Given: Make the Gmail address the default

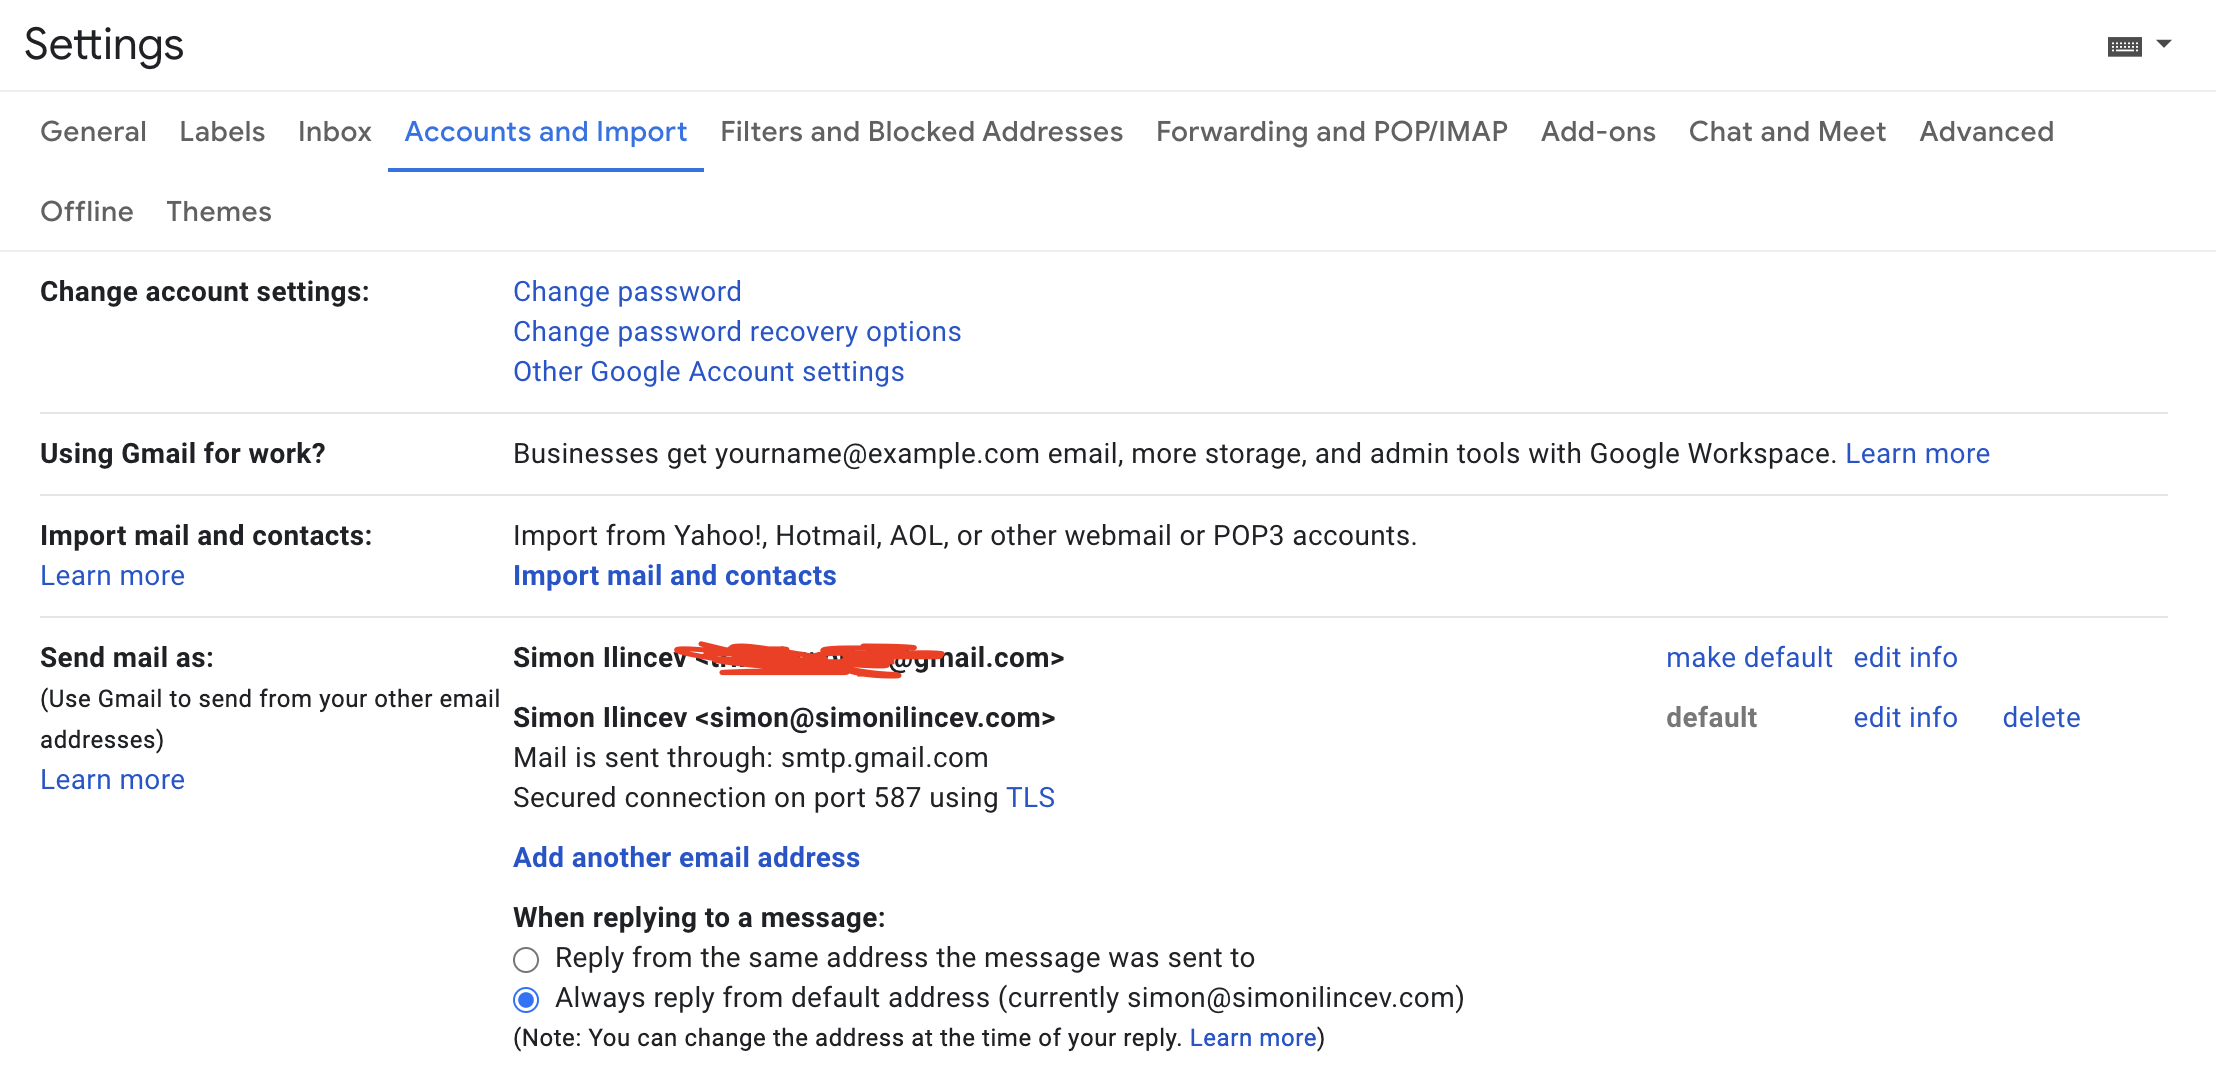Looking at the screenshot, I should (x=1749, y=658).
